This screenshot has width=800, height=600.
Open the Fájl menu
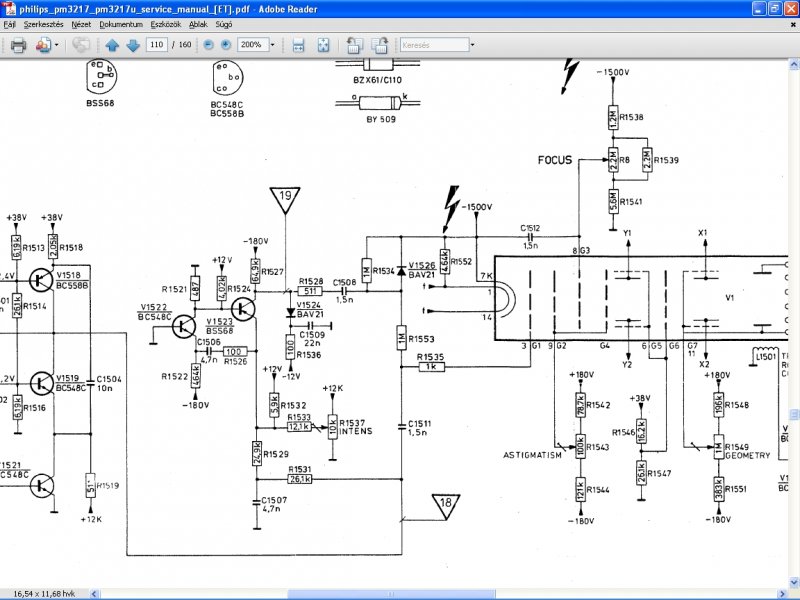tap(9, 24)
